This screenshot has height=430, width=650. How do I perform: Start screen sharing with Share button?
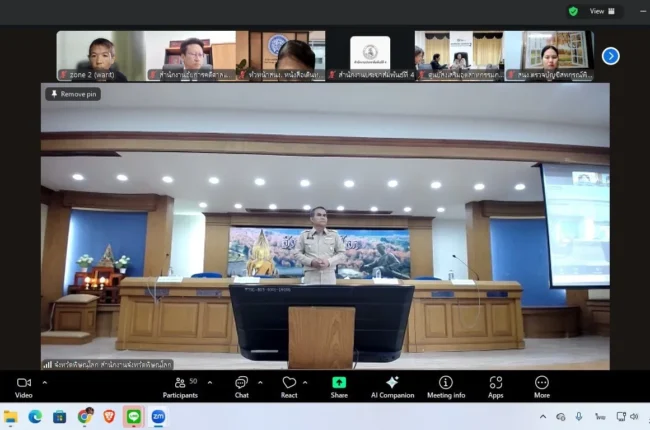pyautogui.click(x=339, y=386)
